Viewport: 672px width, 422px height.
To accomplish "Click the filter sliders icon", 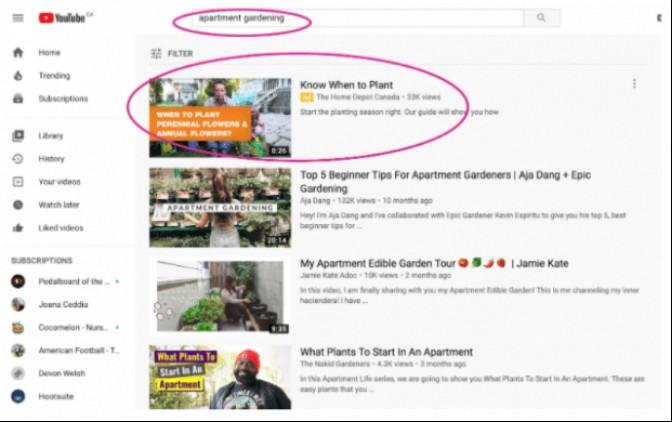I will point(156,54).
